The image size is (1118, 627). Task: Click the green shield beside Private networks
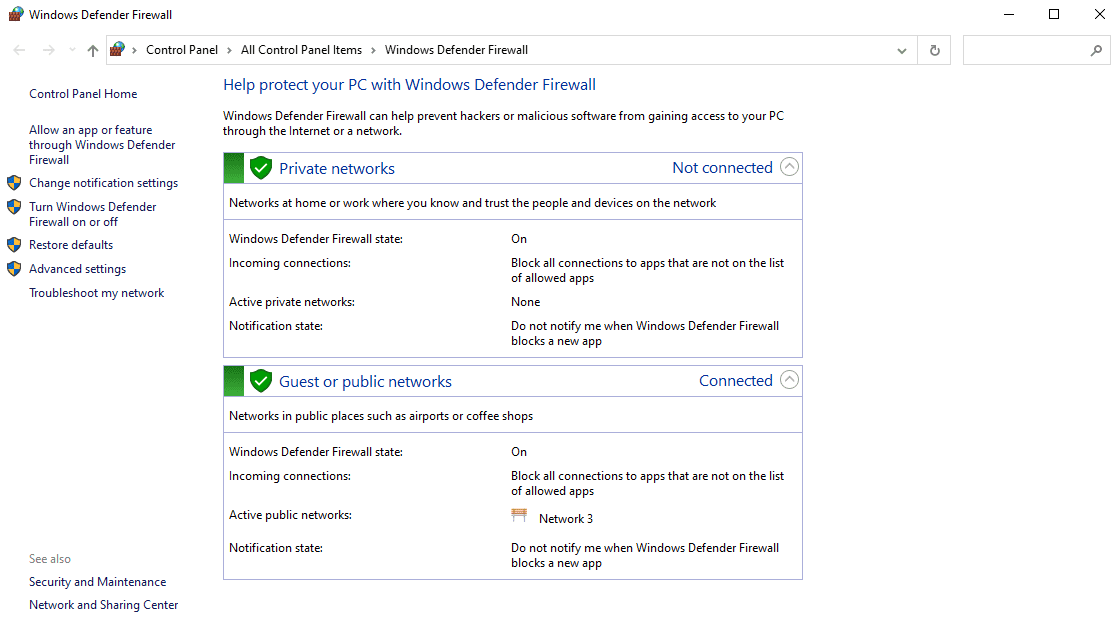click(x=261, y=168)
